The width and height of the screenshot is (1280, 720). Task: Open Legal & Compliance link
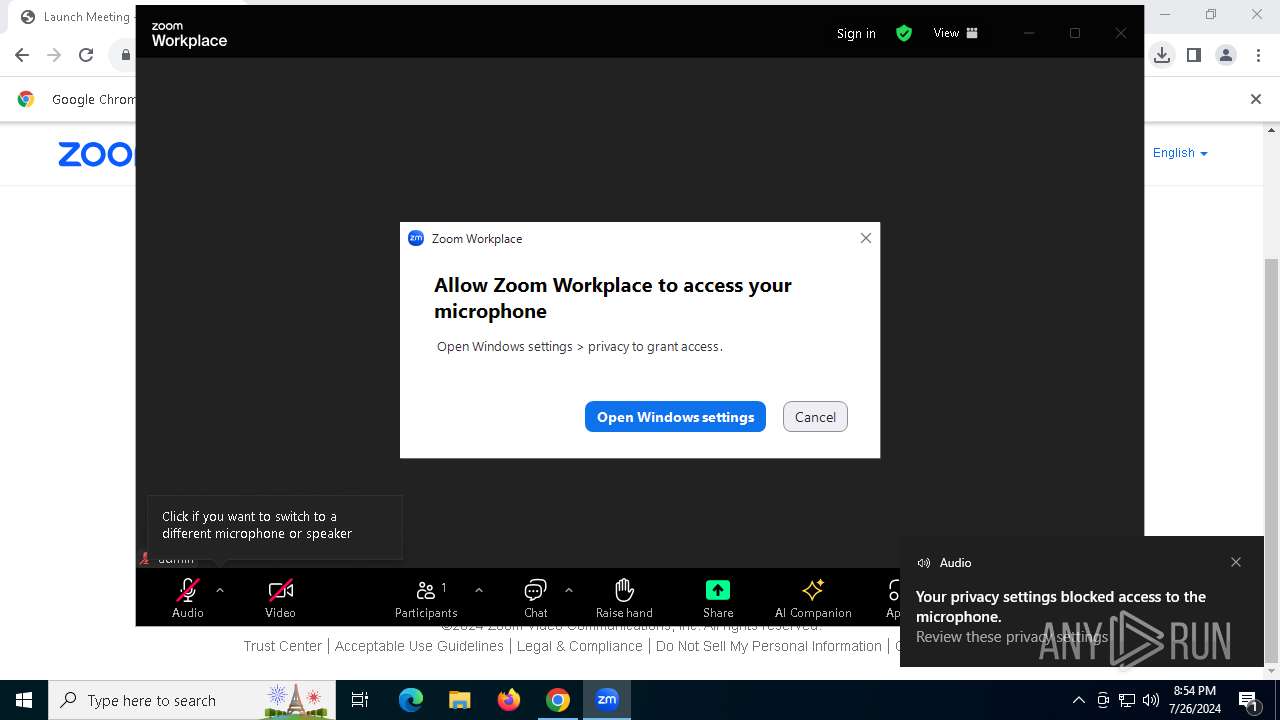(x=580, y=646)
